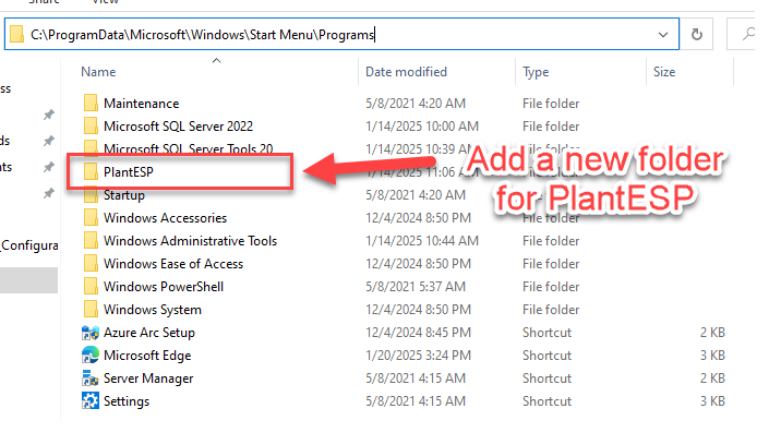Click the Server Manager shortcut icon

pos(90,378)
